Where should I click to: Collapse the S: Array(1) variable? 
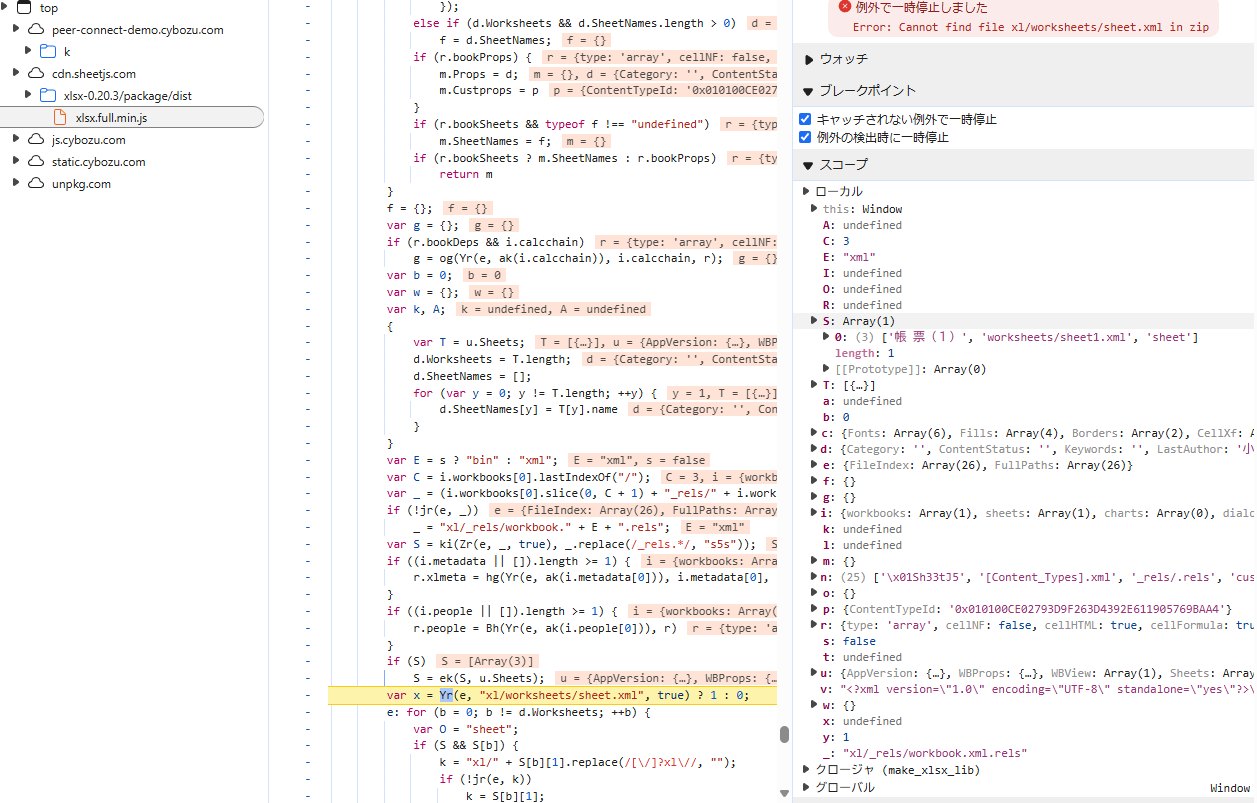815,321
